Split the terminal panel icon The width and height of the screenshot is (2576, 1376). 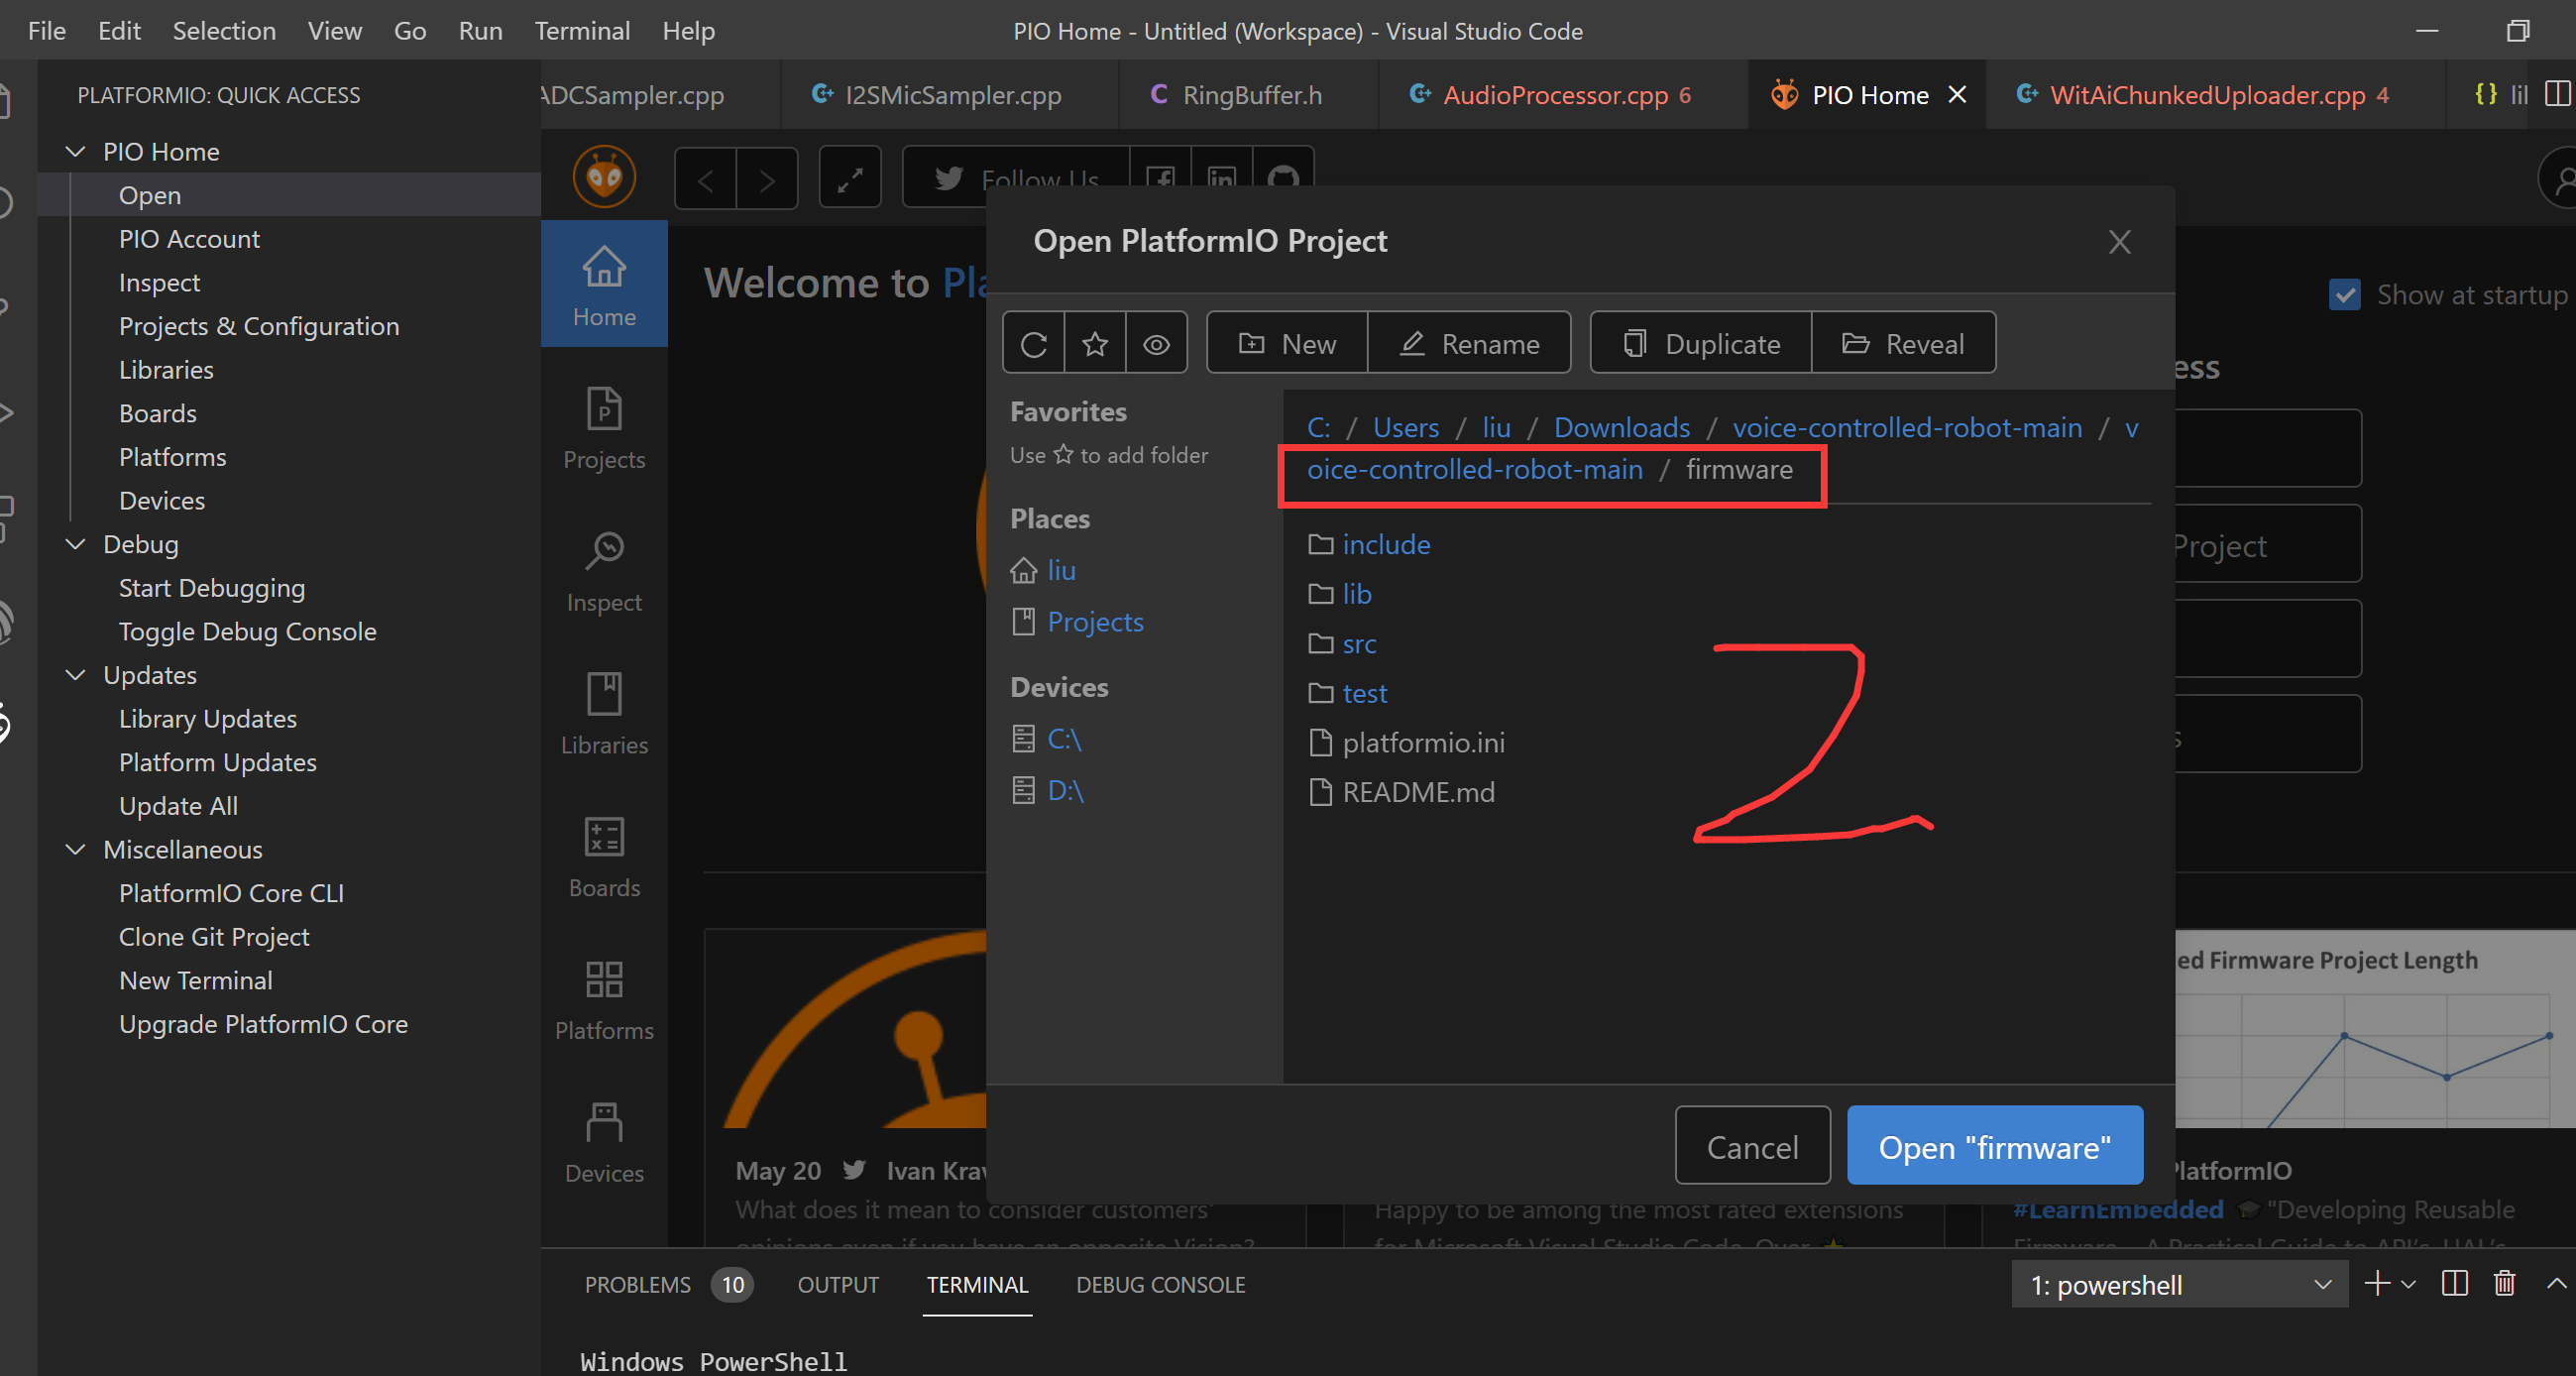tap(2454, 1284)
